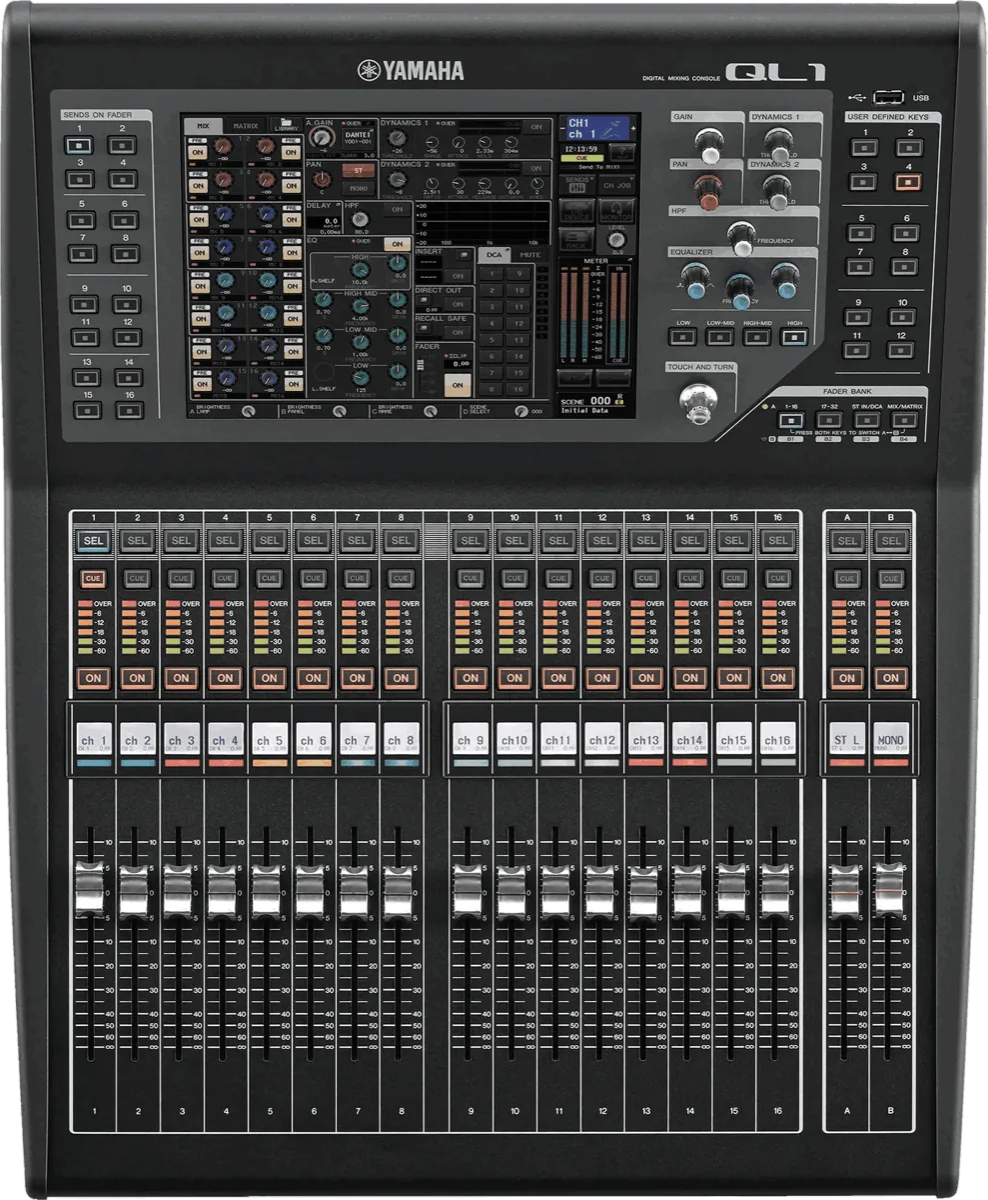Tap the A.GAIN knob on the touchscreen
This screenshot has height=1200, width=988.
[322, 137]
